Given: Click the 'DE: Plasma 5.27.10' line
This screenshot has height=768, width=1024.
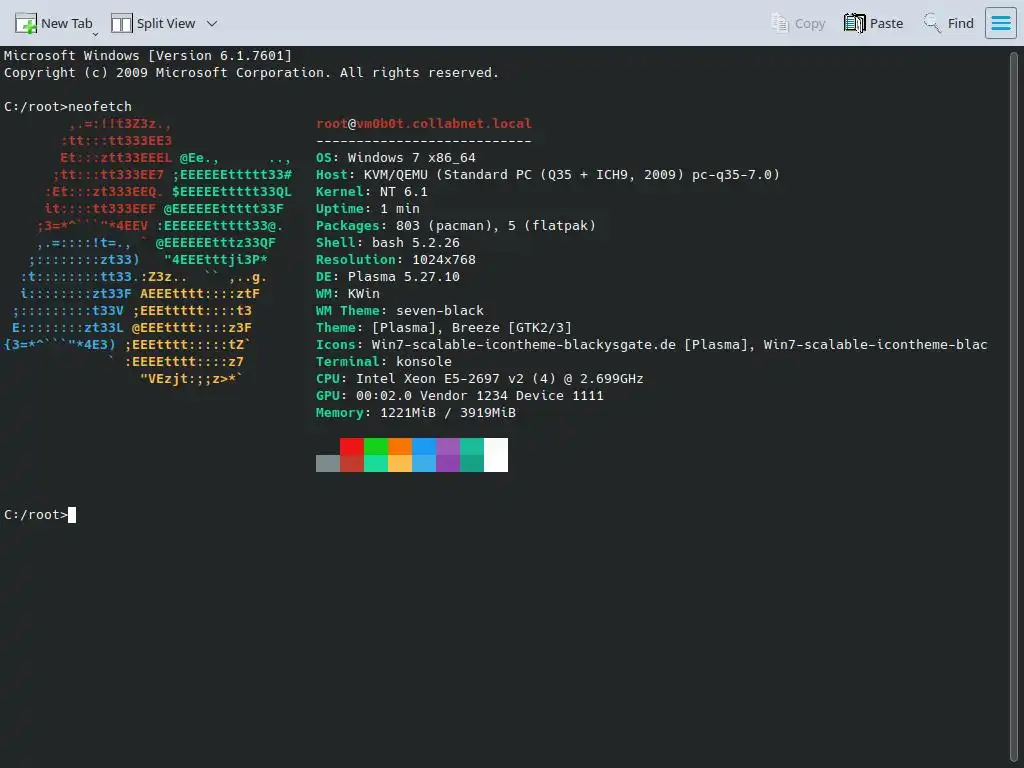Looking at the screenshot, I should coord(388,276).
